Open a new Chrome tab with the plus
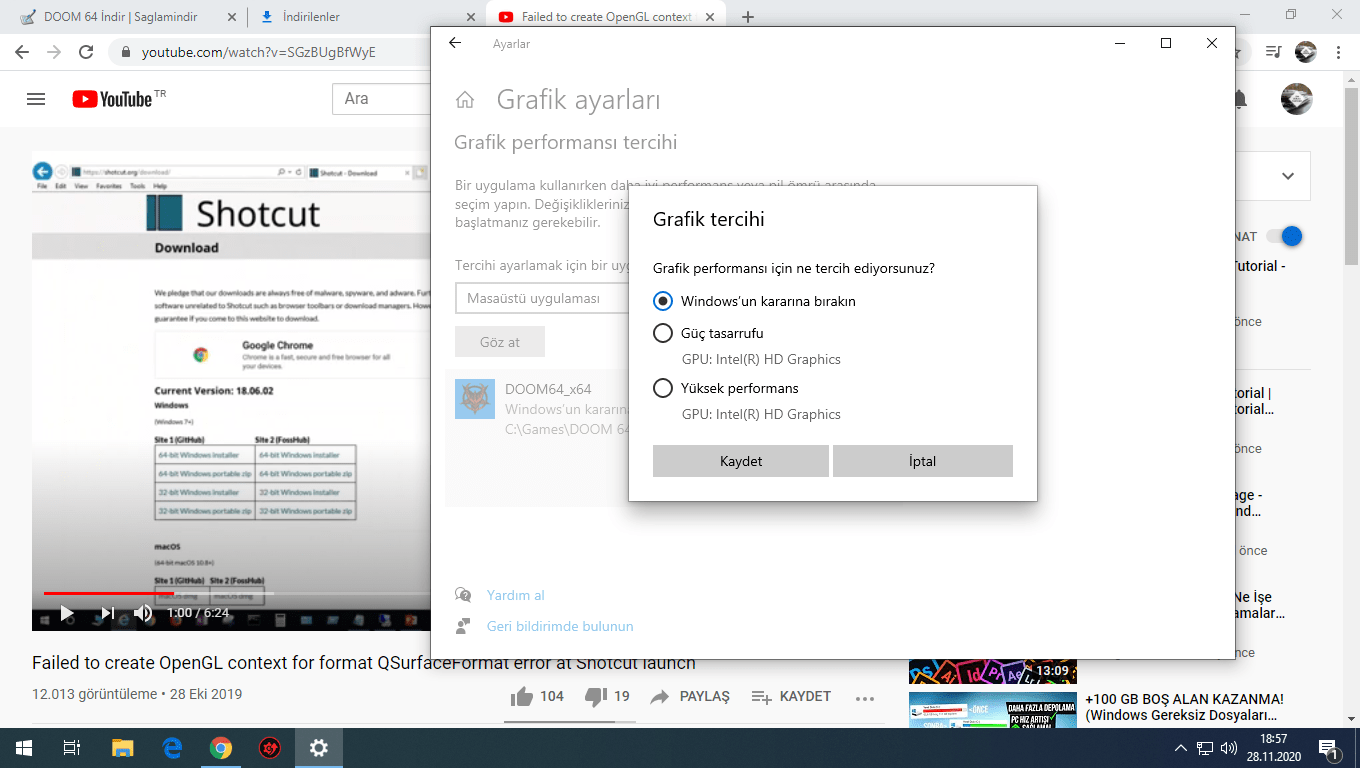1360x768 pixels. 748,17
